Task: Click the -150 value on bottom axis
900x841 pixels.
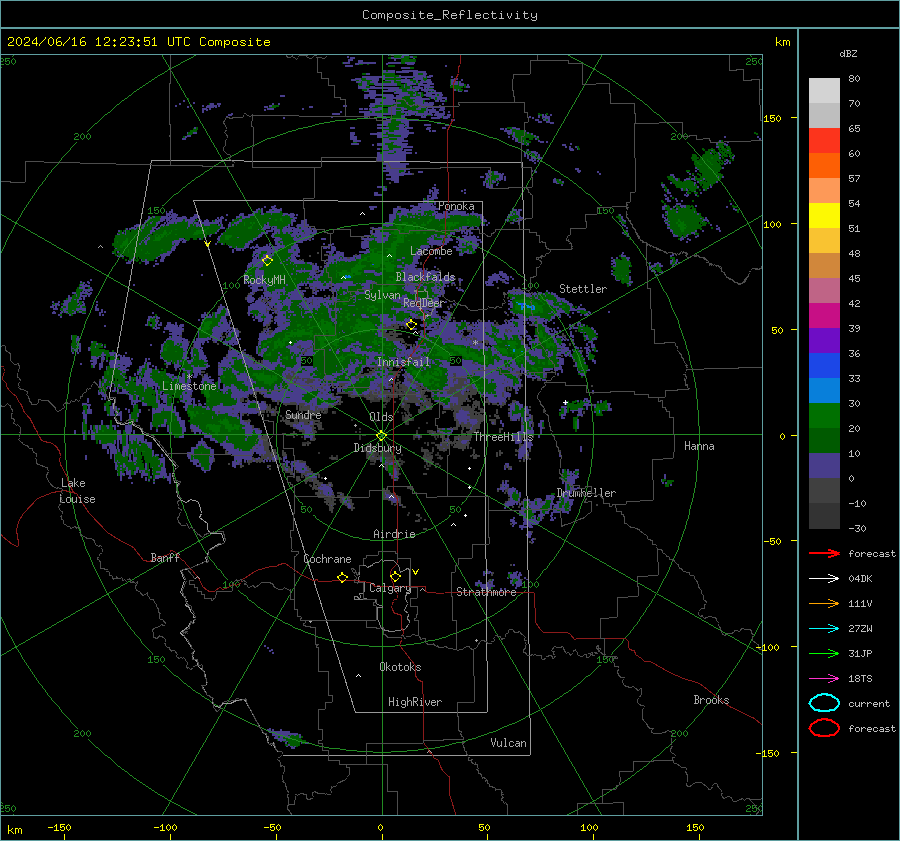Action: [x=59, y=827]
